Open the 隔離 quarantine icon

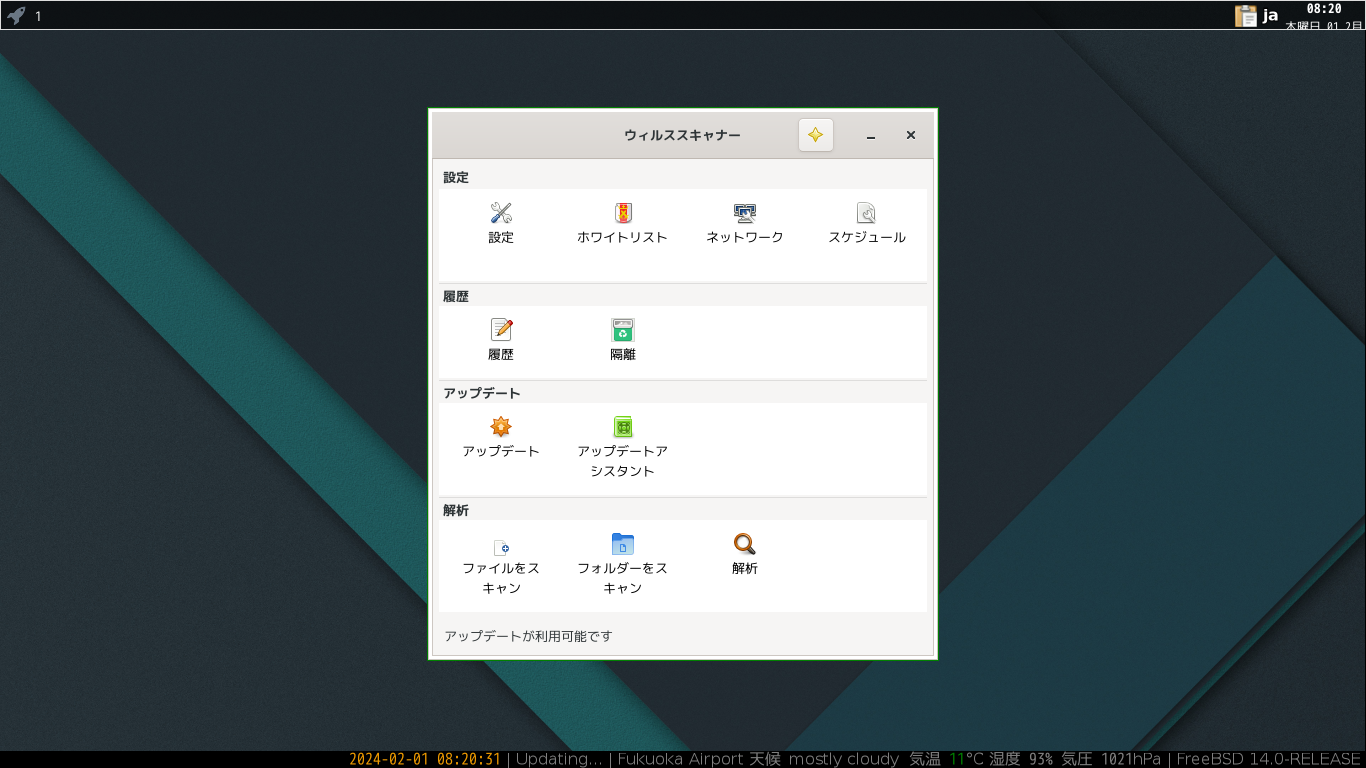coord(623,330)
